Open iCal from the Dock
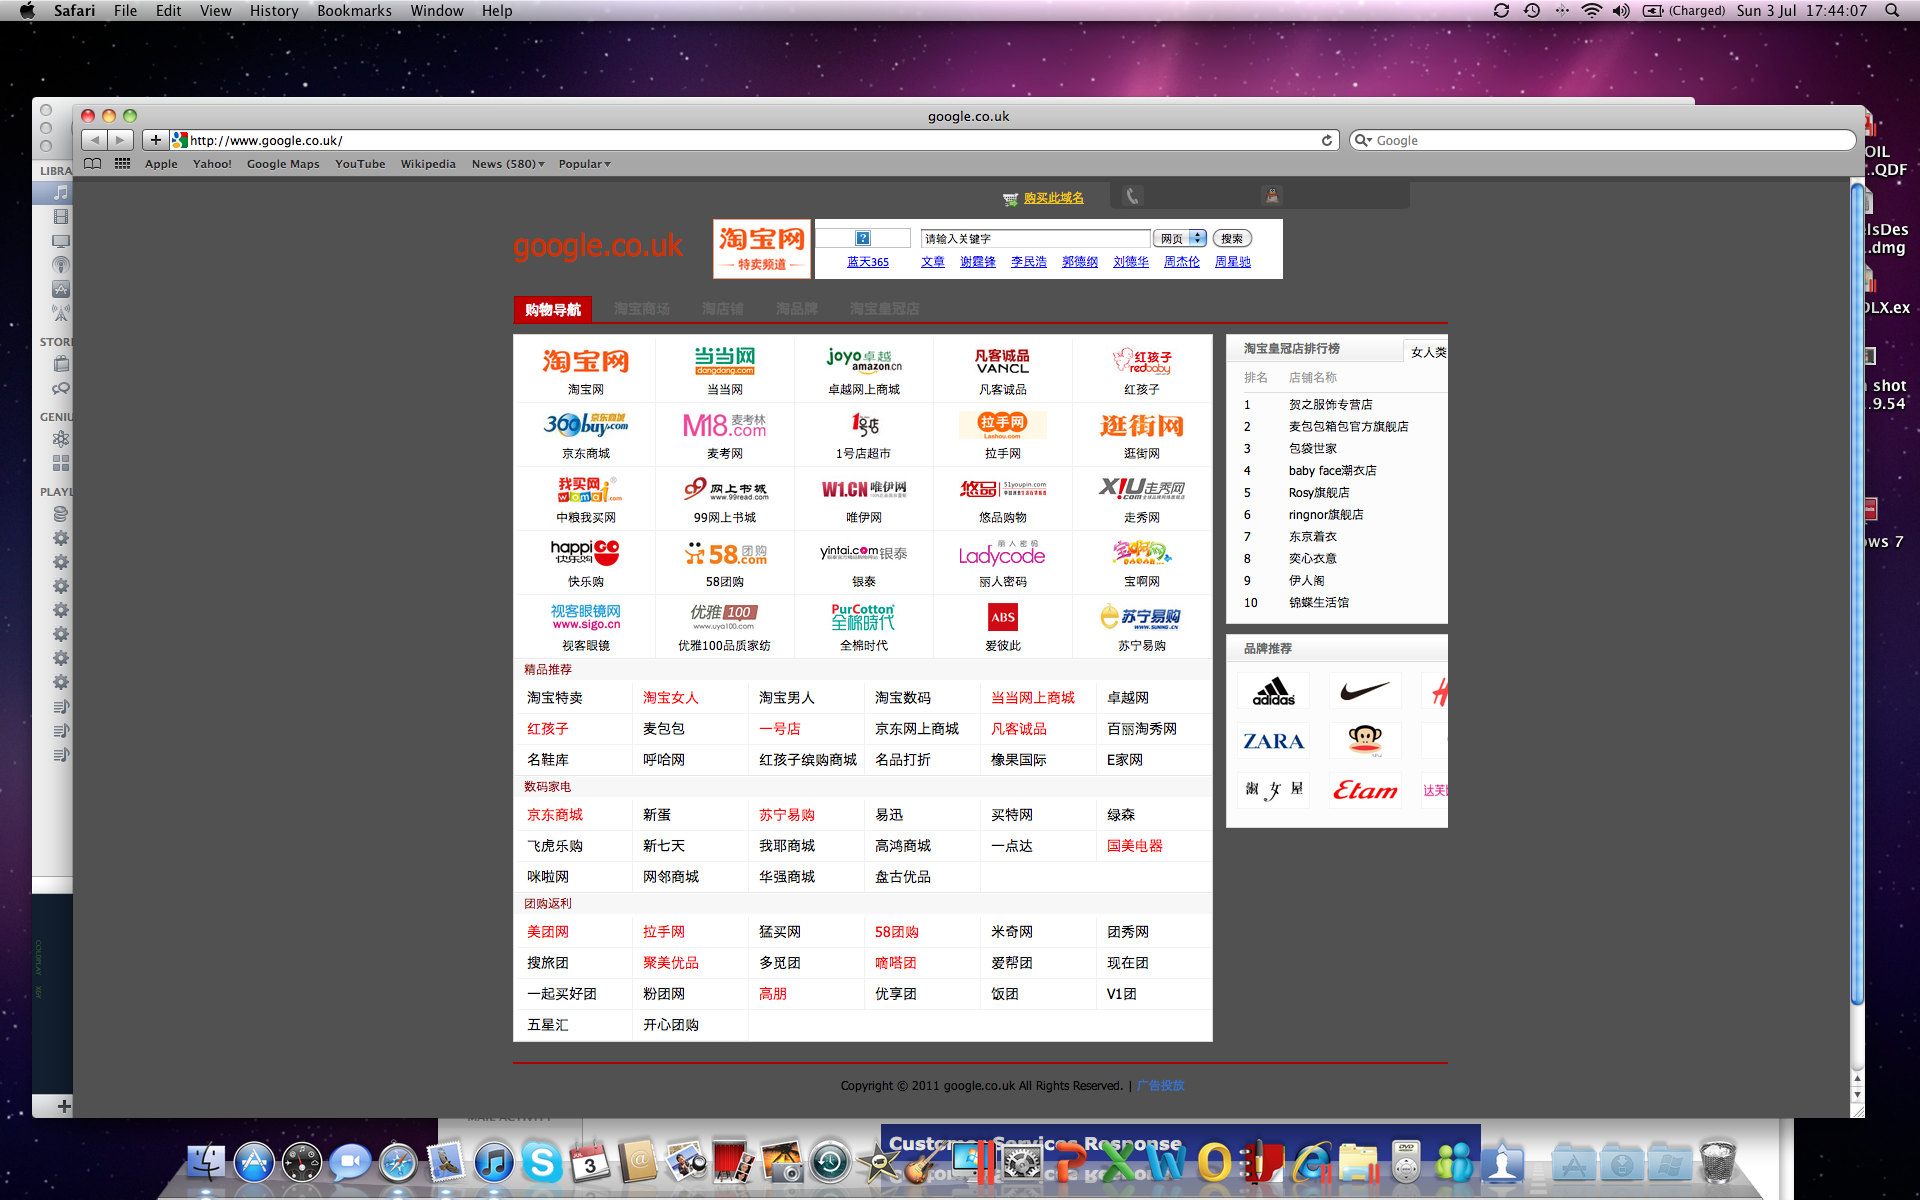1920x1200 pixels. (x=590, y=1162)
